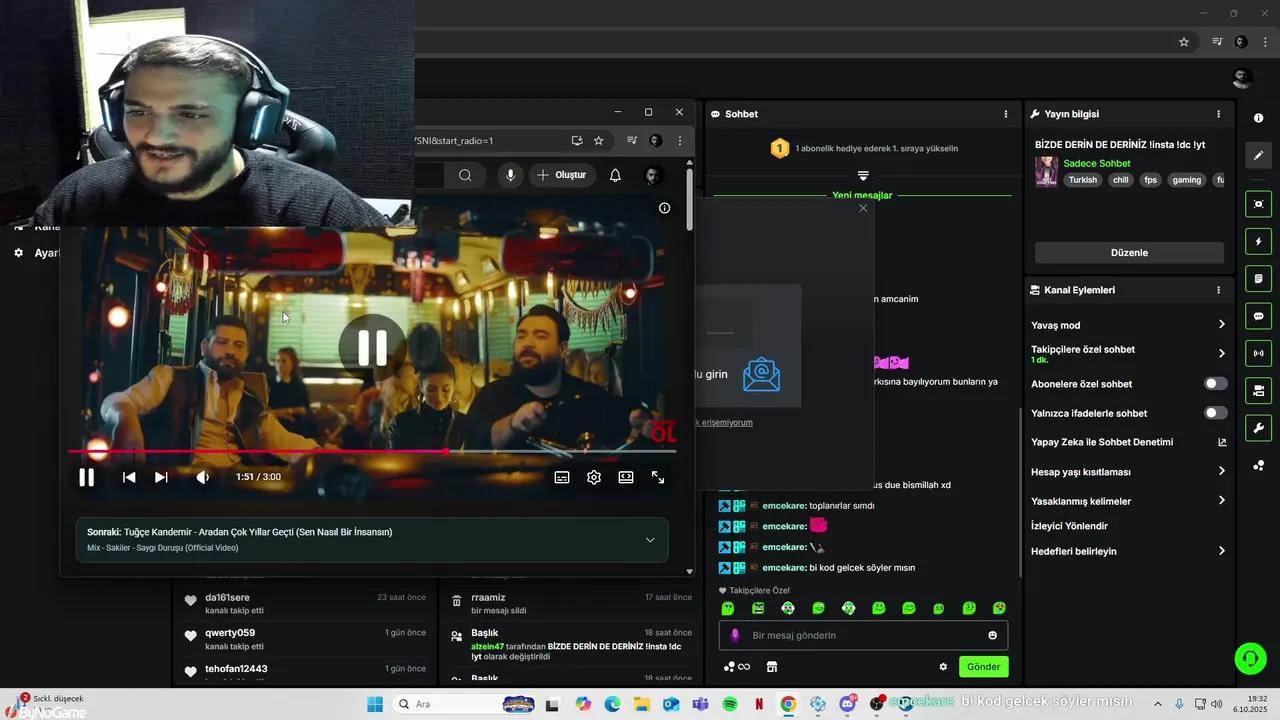
Task: Send chat message with Gönder button
Action: pyautogui.click(x=983, y=667)
